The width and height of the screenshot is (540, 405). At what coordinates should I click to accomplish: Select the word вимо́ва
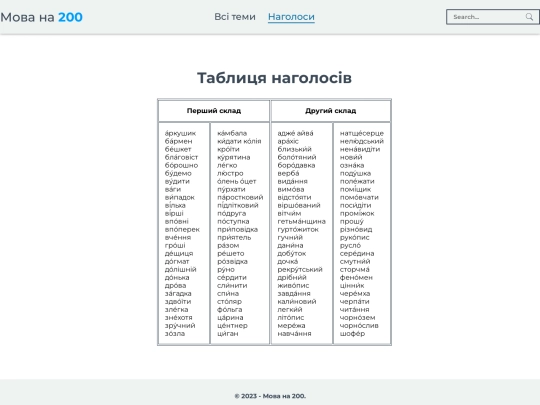pyautogui.click(x=291, y=189)
